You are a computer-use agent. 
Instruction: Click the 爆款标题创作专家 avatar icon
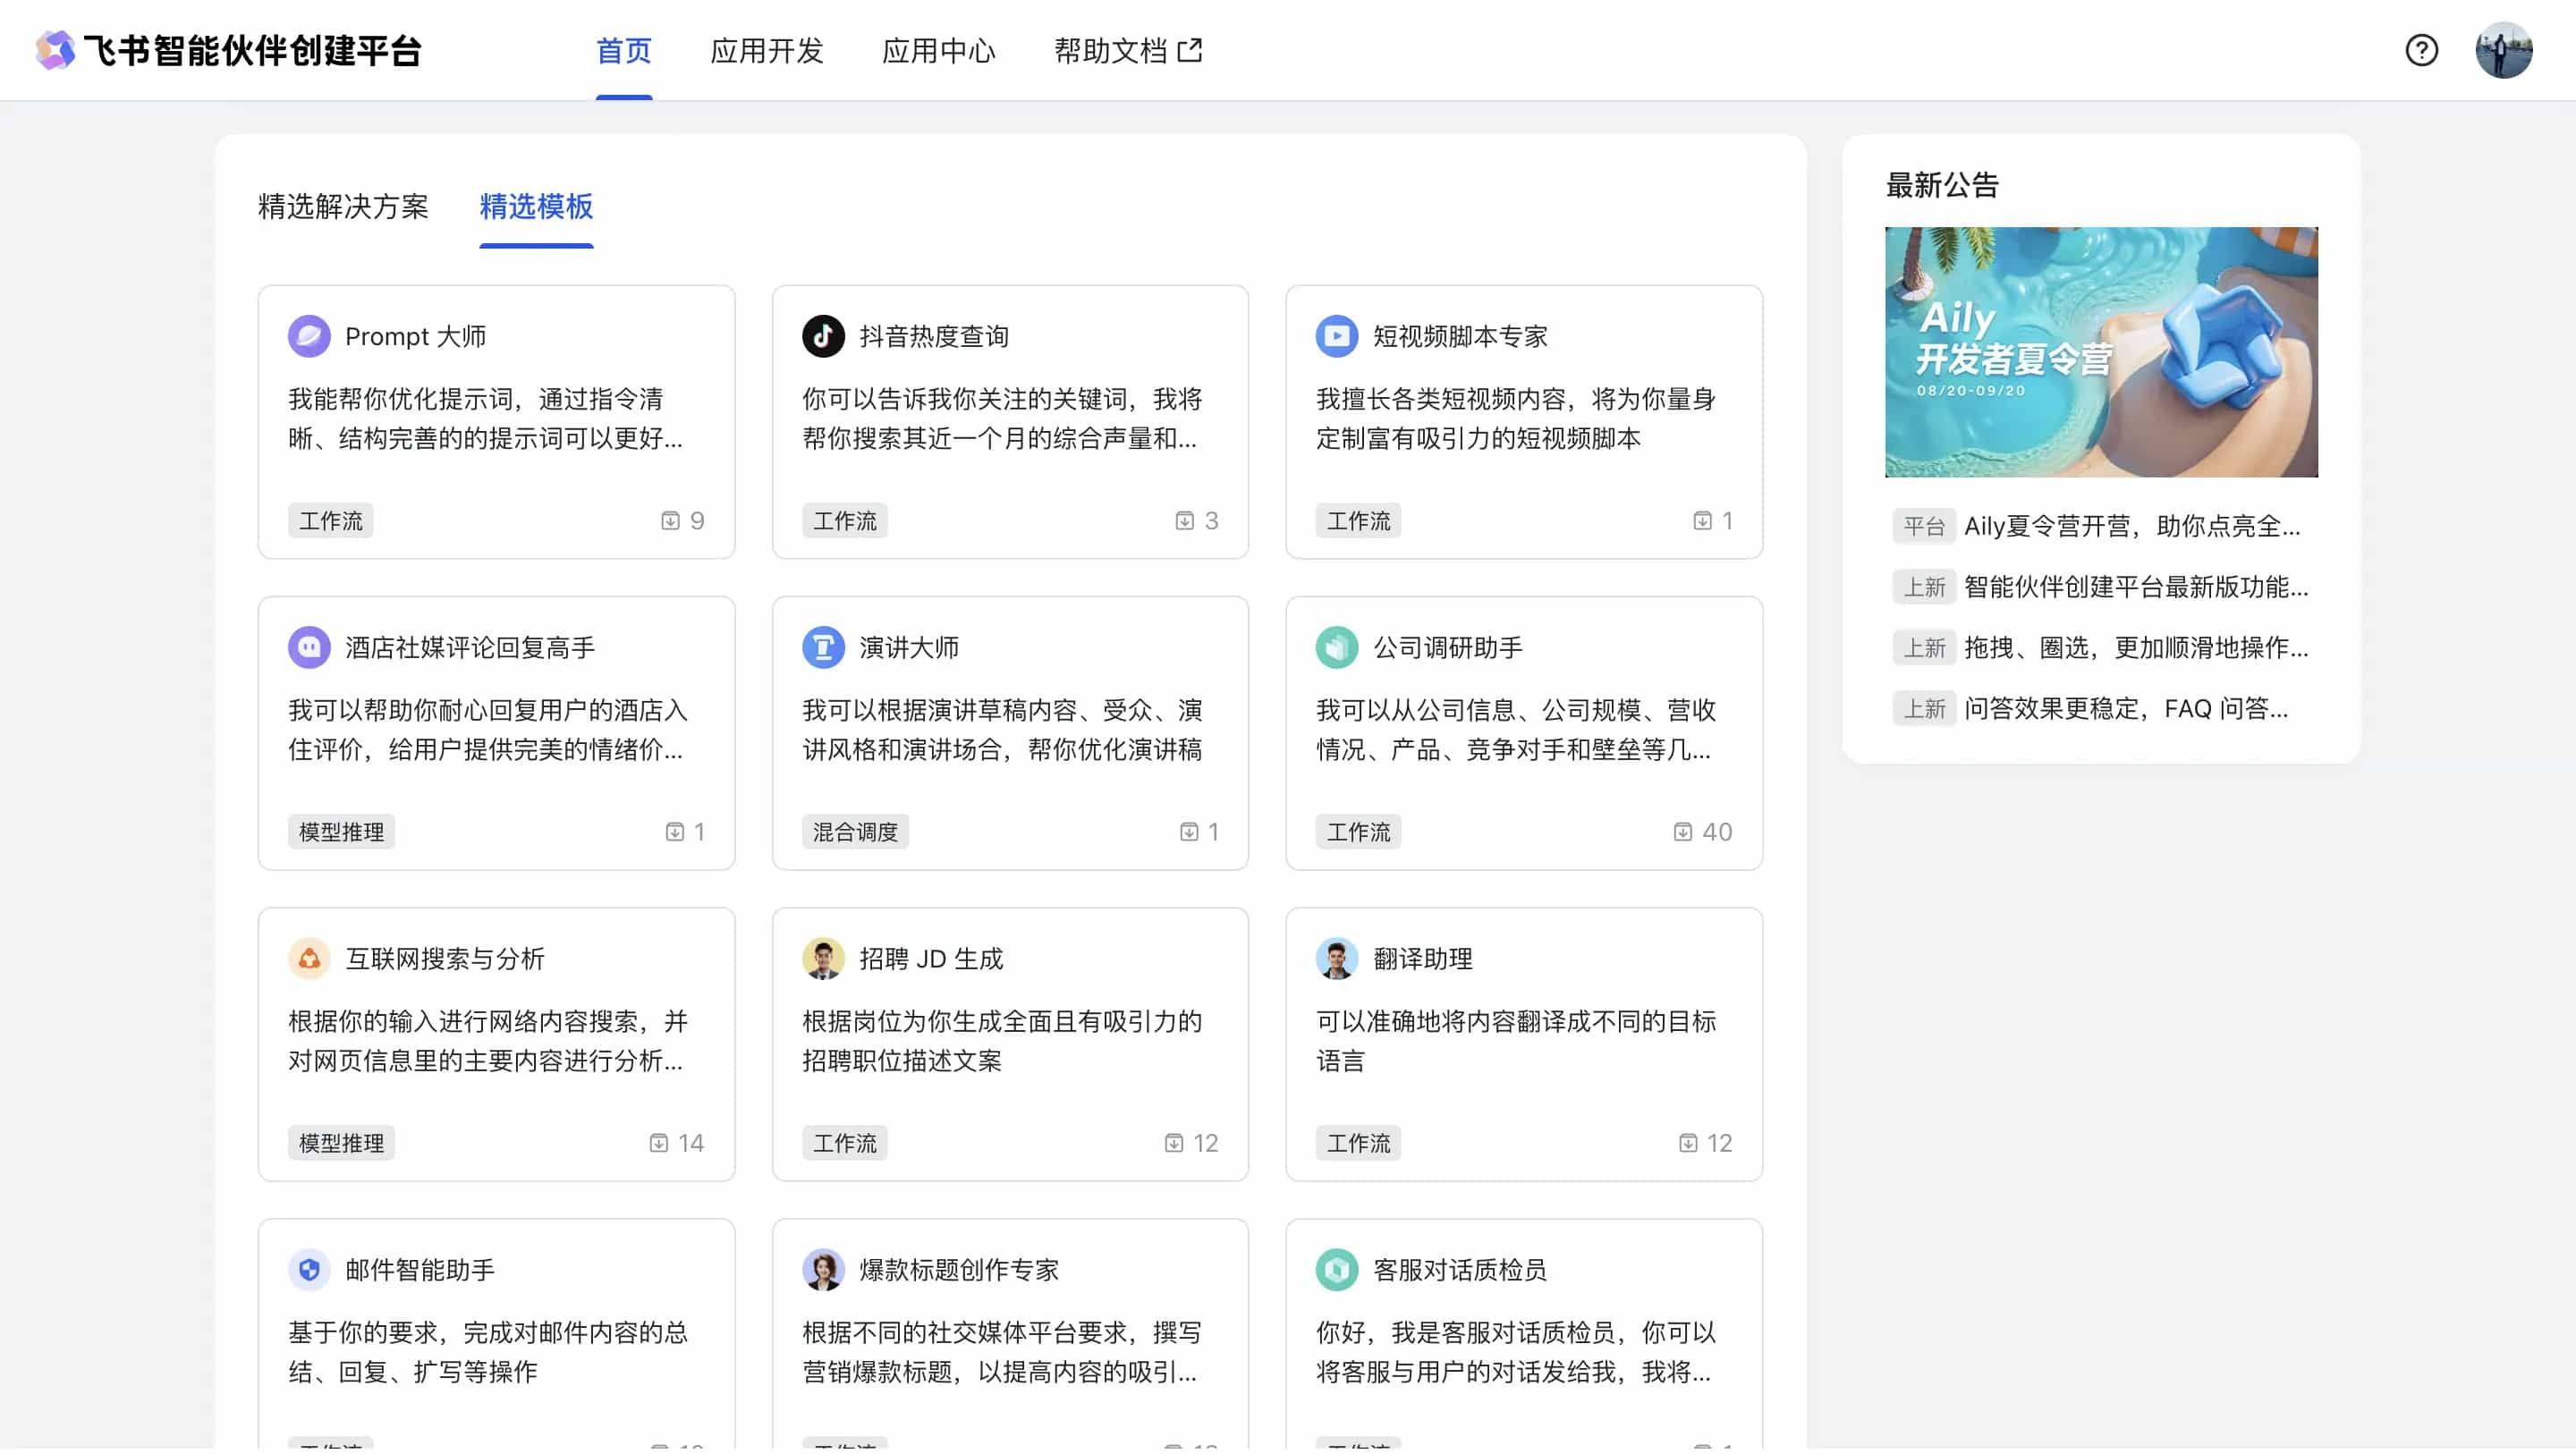823,1269
